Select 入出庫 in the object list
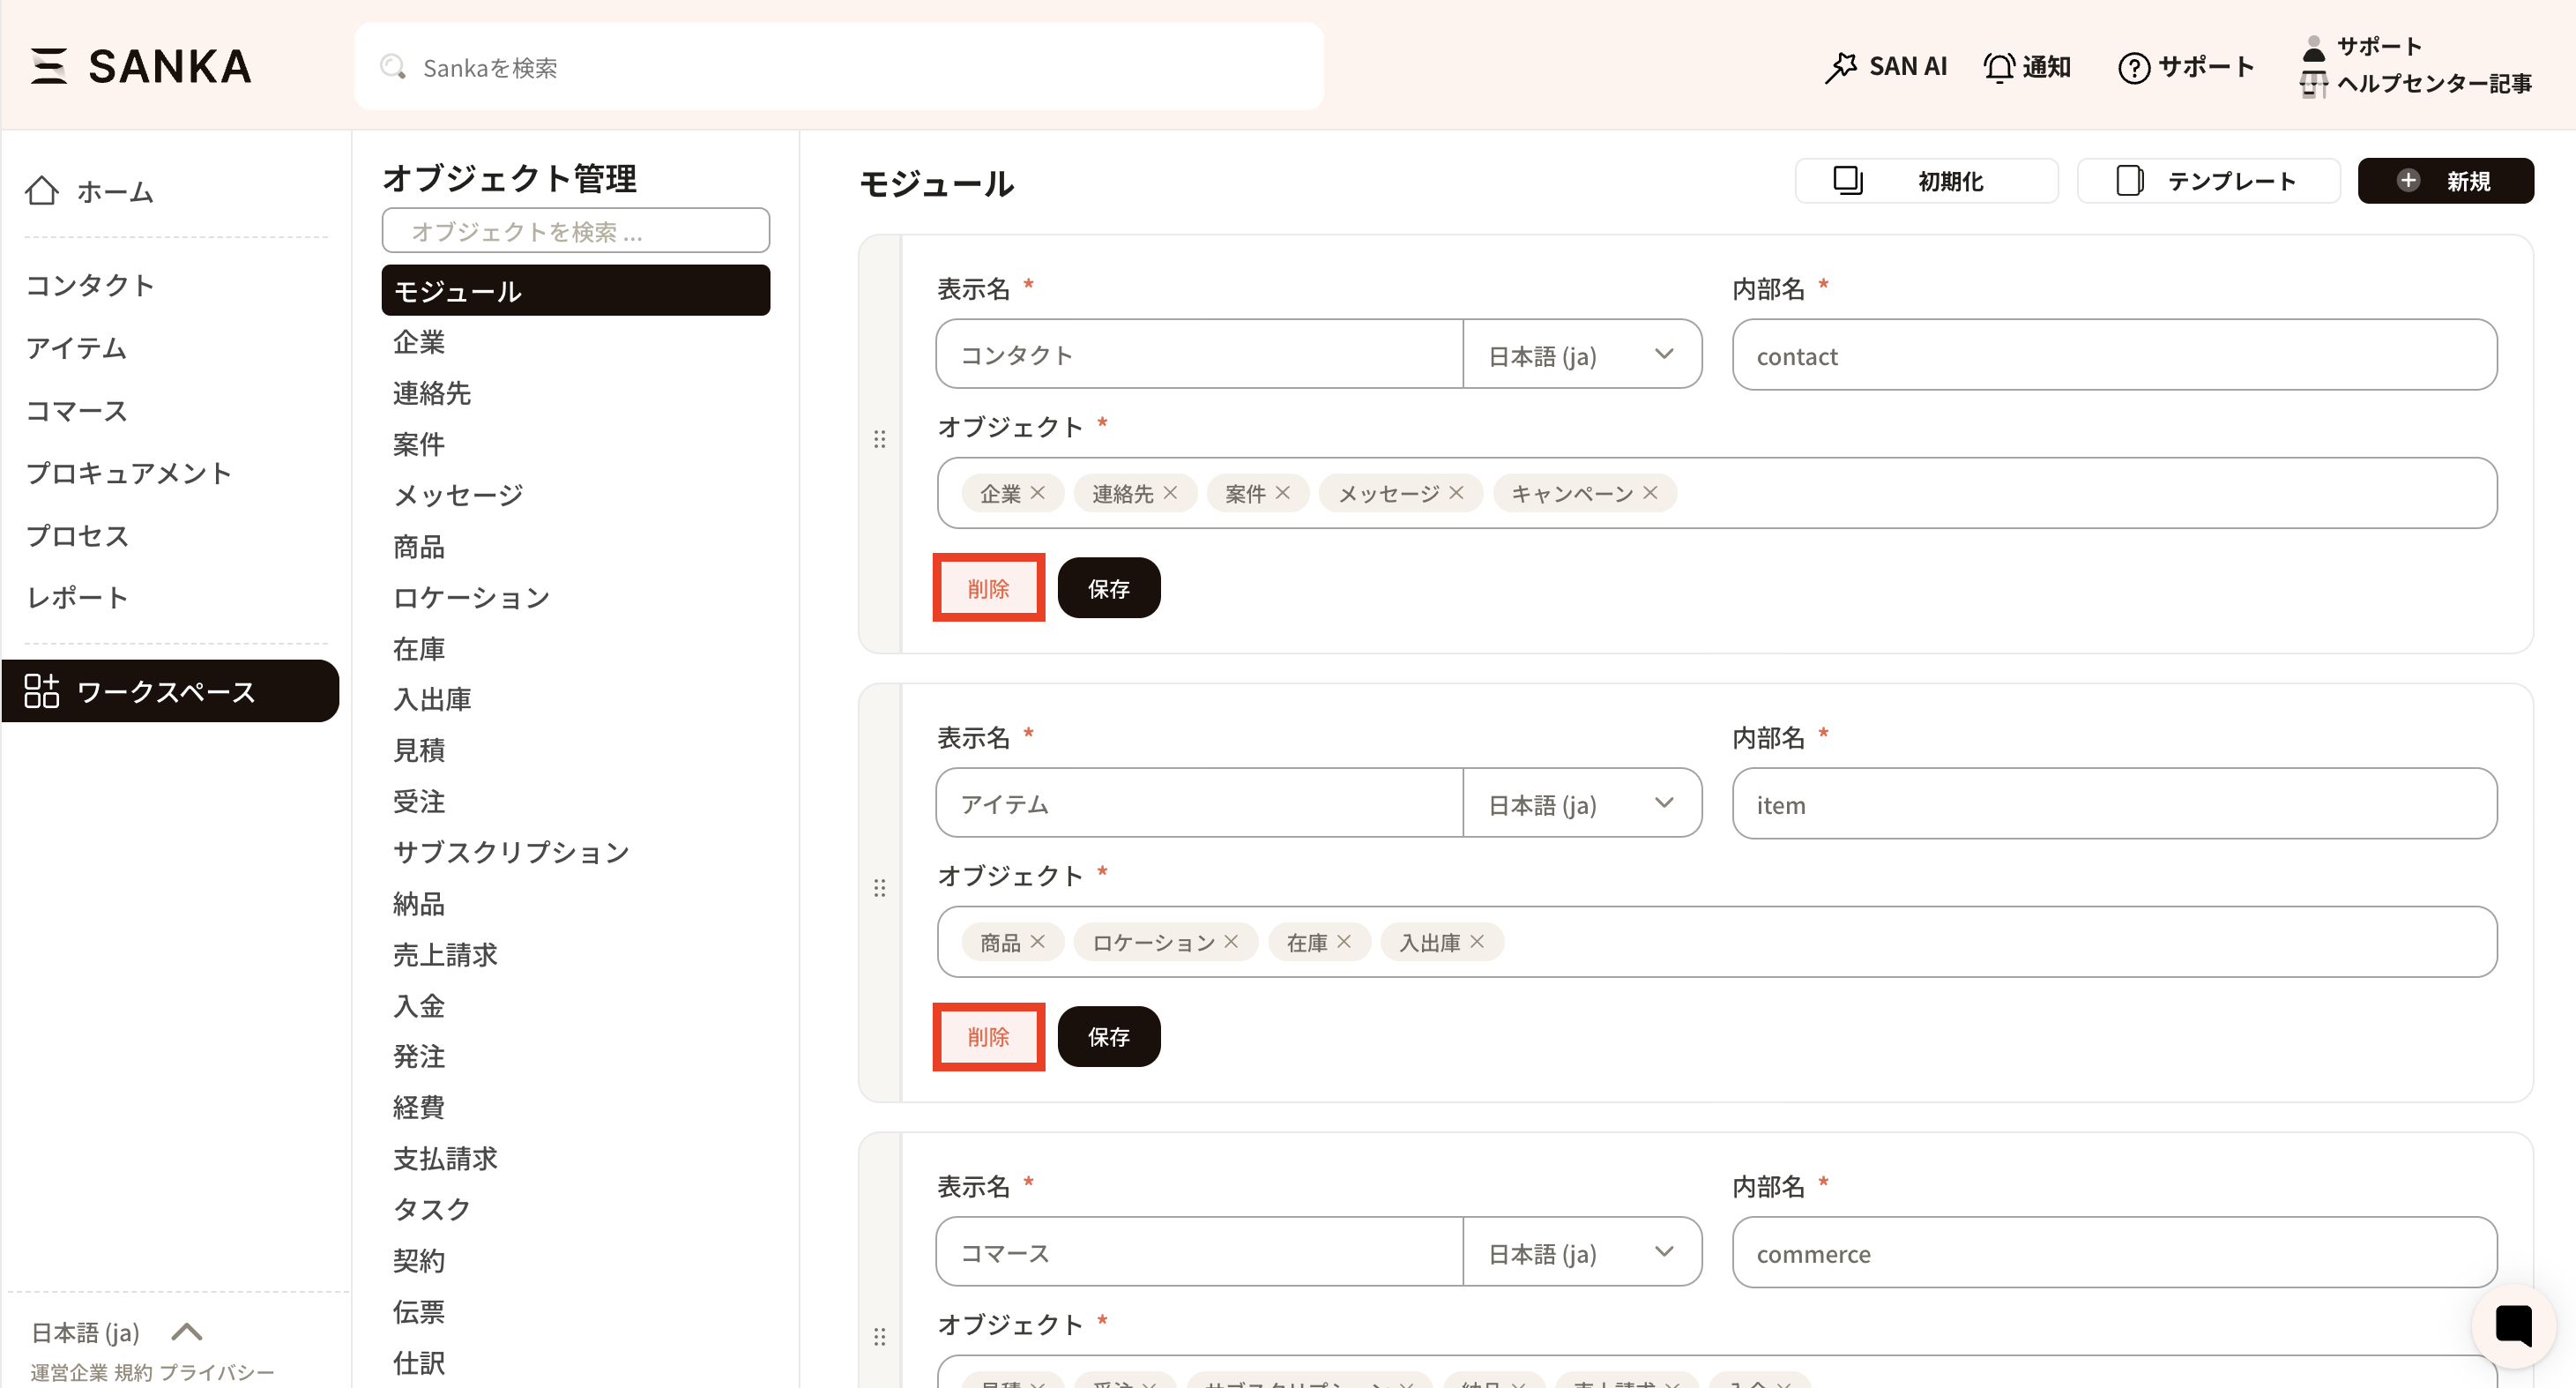The height and width of the screenshot is (1388, 2576). (x=431, y=699)
